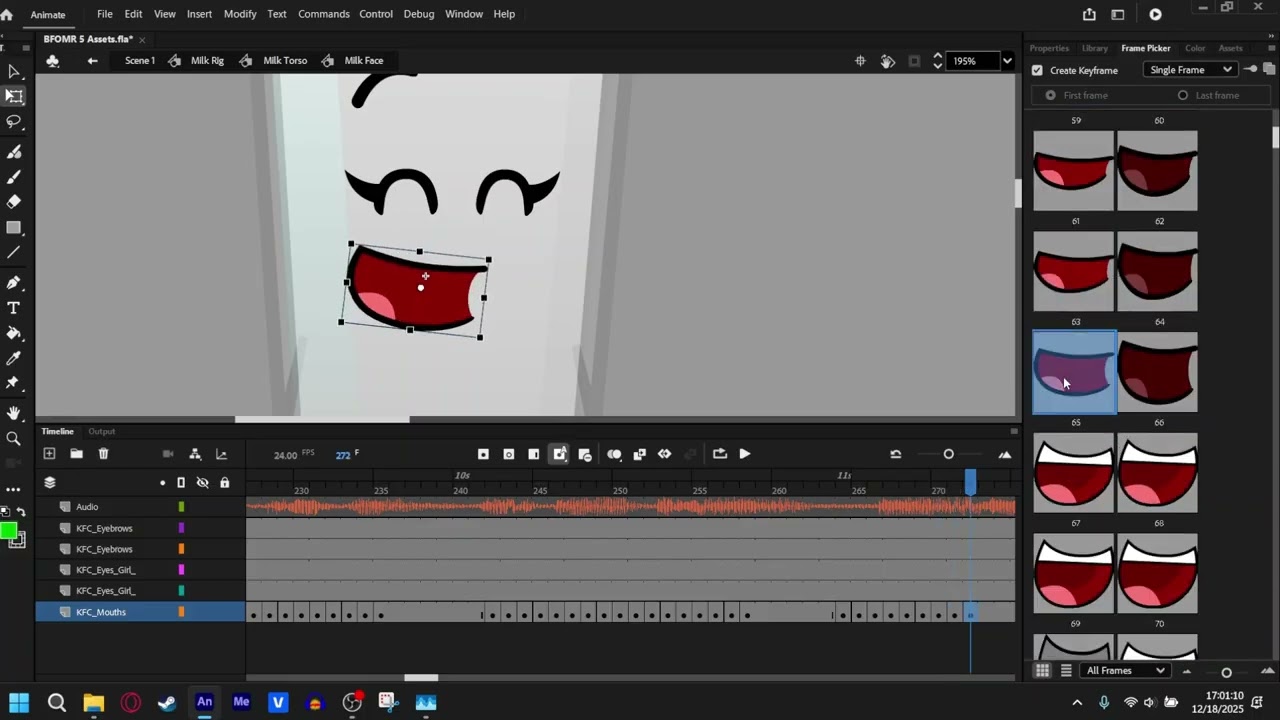Open the All Frames filter dropdown
Image resolution: width=1280 pixels, height=720 pixels.
click(1125, 671)
